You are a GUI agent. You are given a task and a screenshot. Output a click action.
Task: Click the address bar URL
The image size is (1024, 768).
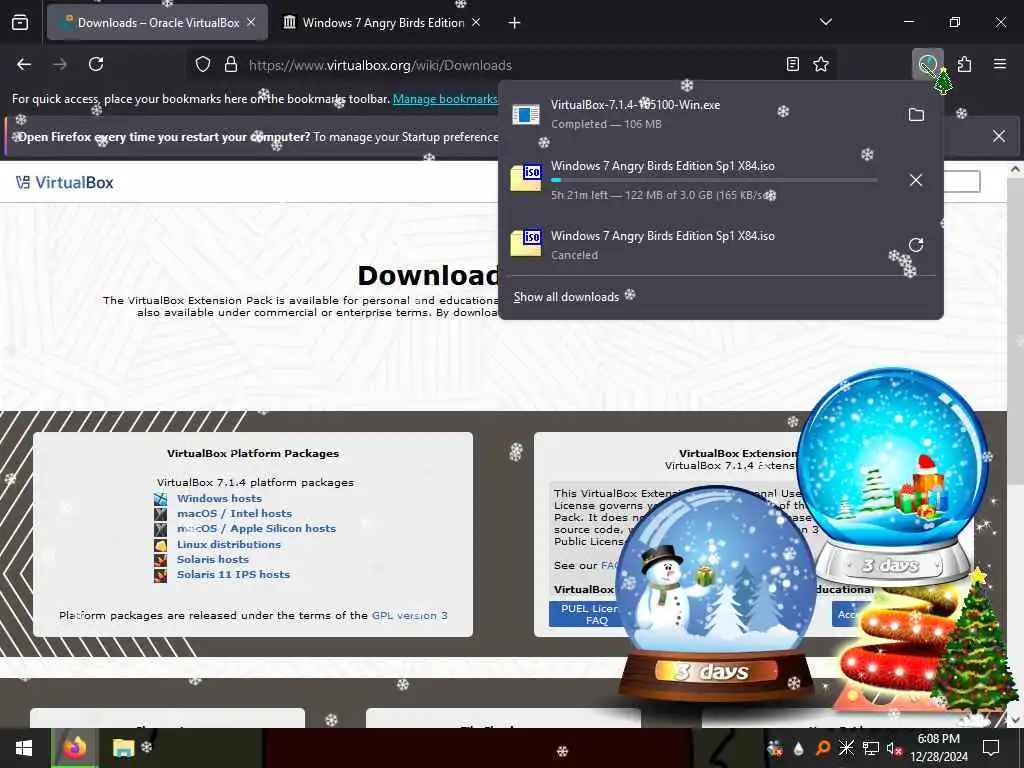tap(380, 65)
